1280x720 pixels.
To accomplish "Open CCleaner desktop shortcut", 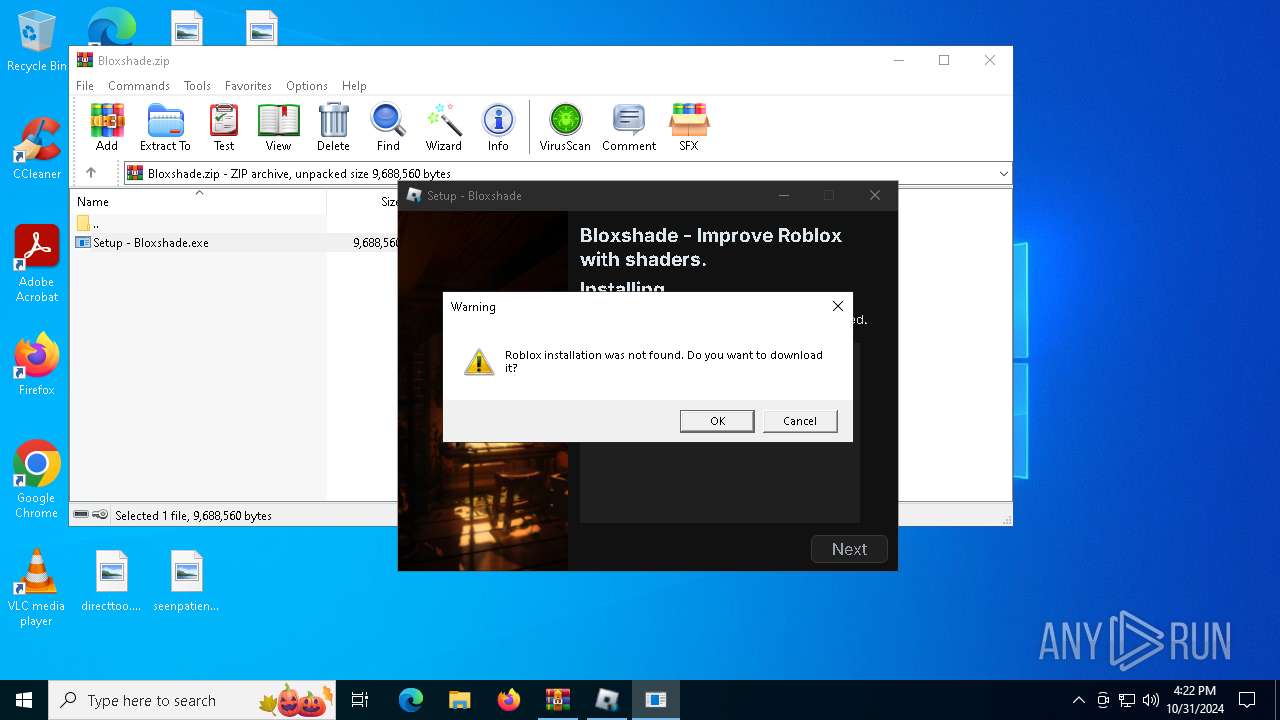I will [x=36, y=149].
